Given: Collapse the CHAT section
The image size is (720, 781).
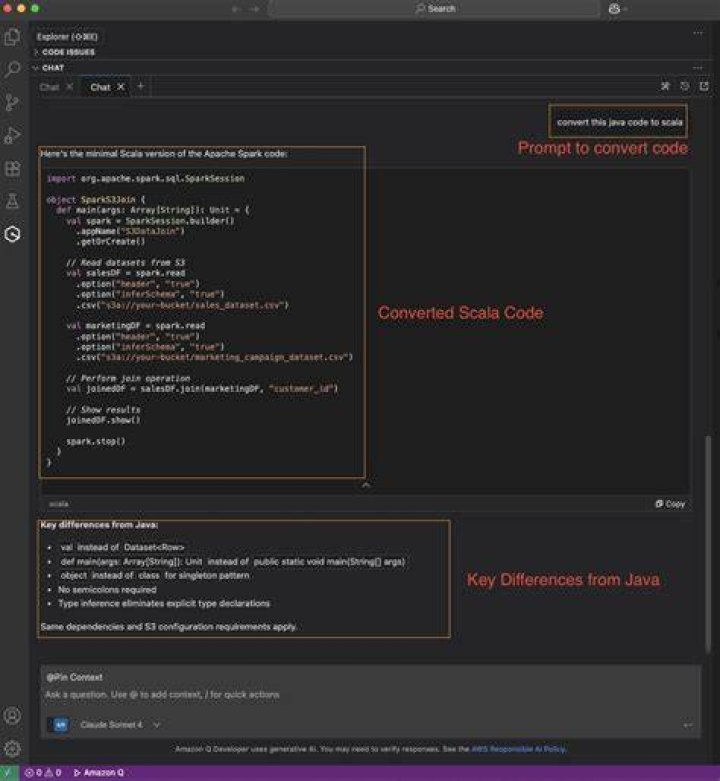Looking at the screenshot, I should pos(53,68).
